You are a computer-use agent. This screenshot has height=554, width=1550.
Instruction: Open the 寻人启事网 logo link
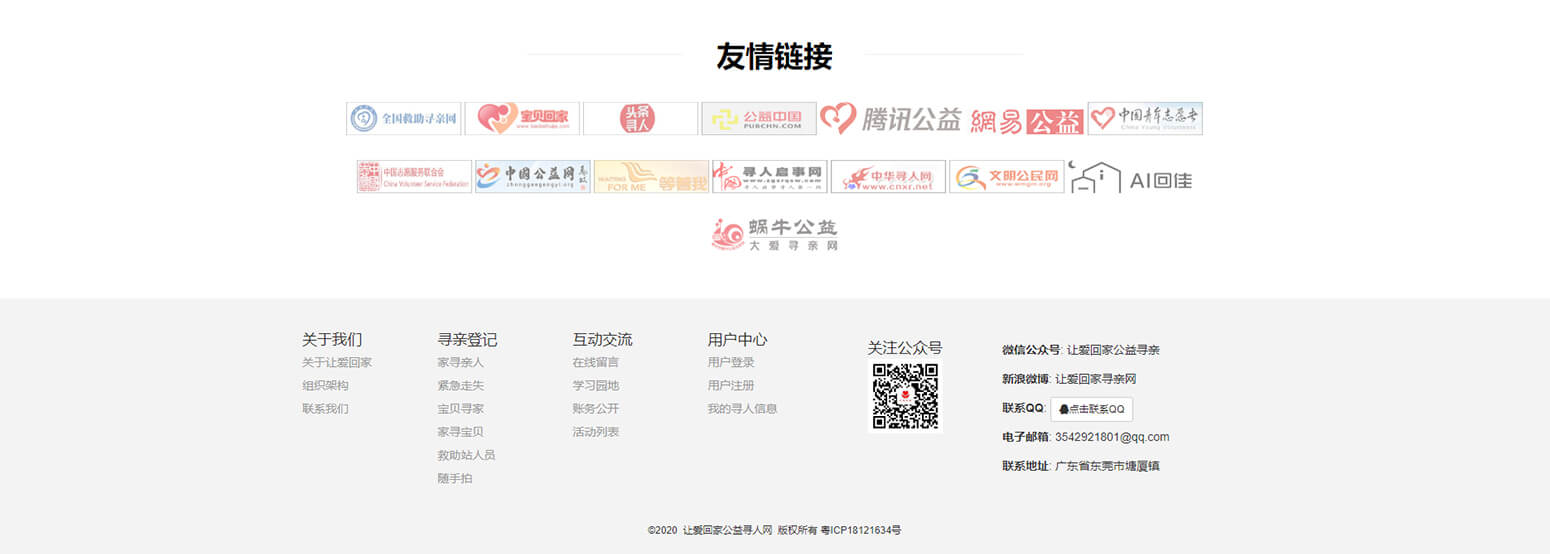pos(769,177)
